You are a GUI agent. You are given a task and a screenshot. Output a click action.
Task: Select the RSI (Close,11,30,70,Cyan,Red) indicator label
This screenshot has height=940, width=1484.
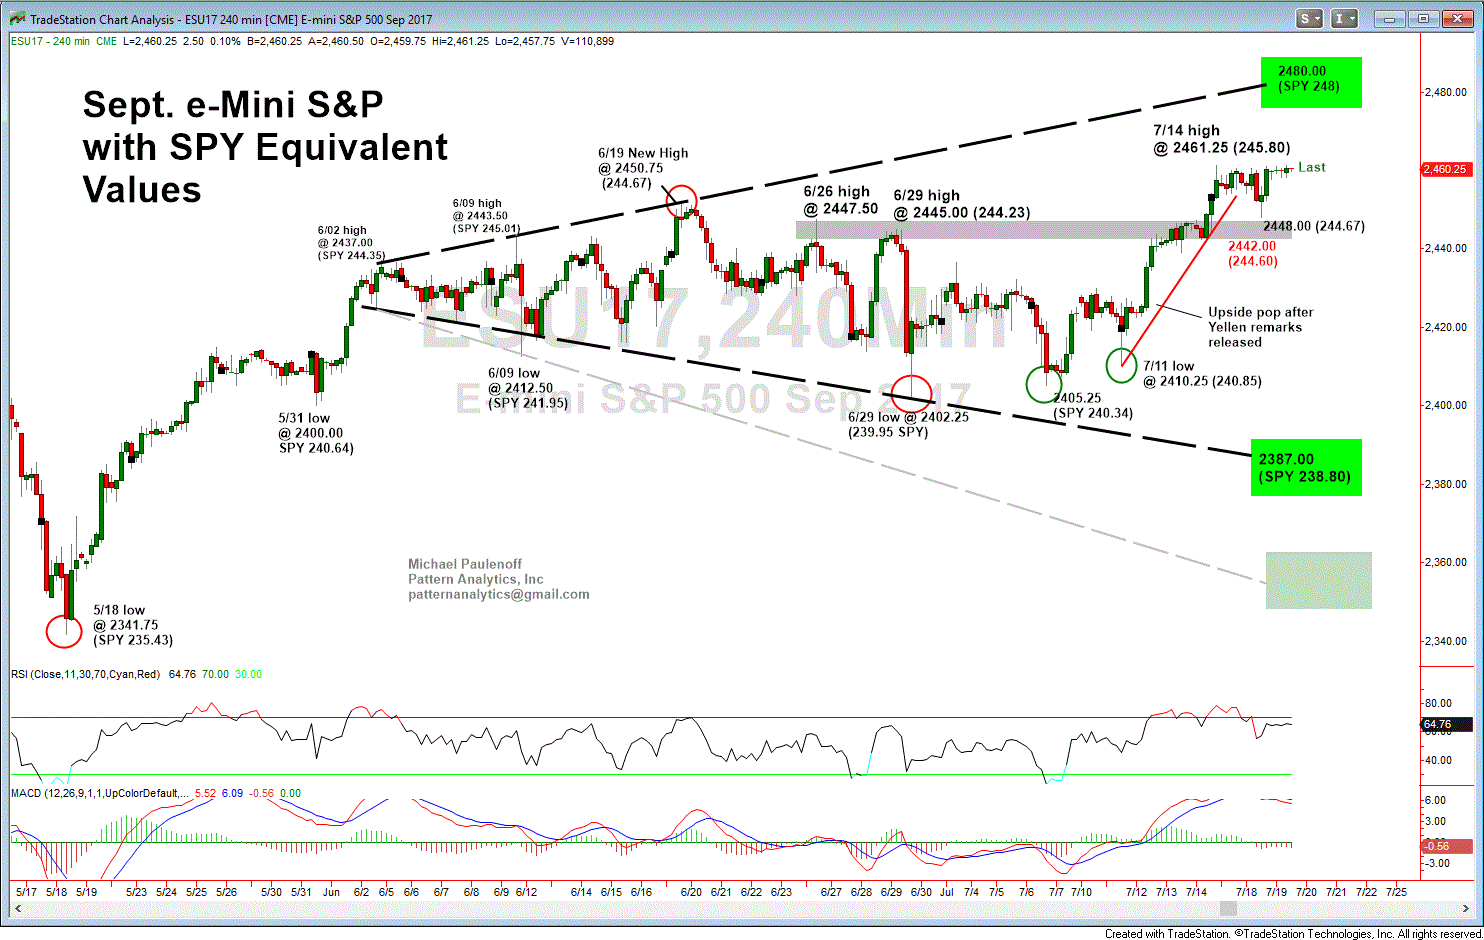86,675
